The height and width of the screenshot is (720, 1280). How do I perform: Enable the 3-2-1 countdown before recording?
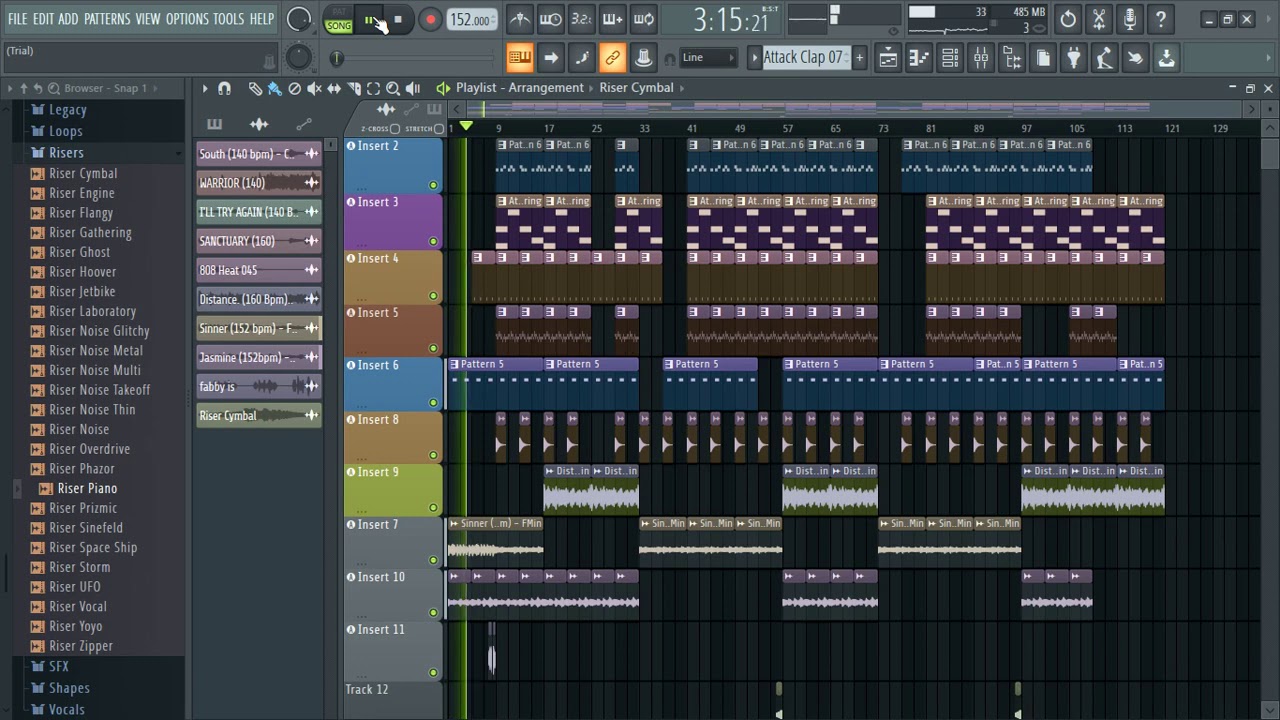coord(581,19)
